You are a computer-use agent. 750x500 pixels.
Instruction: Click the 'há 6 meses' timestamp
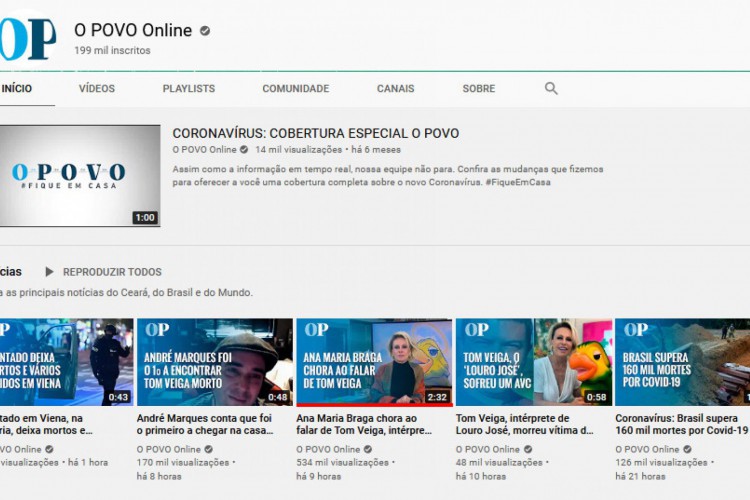tap(376, 149)
